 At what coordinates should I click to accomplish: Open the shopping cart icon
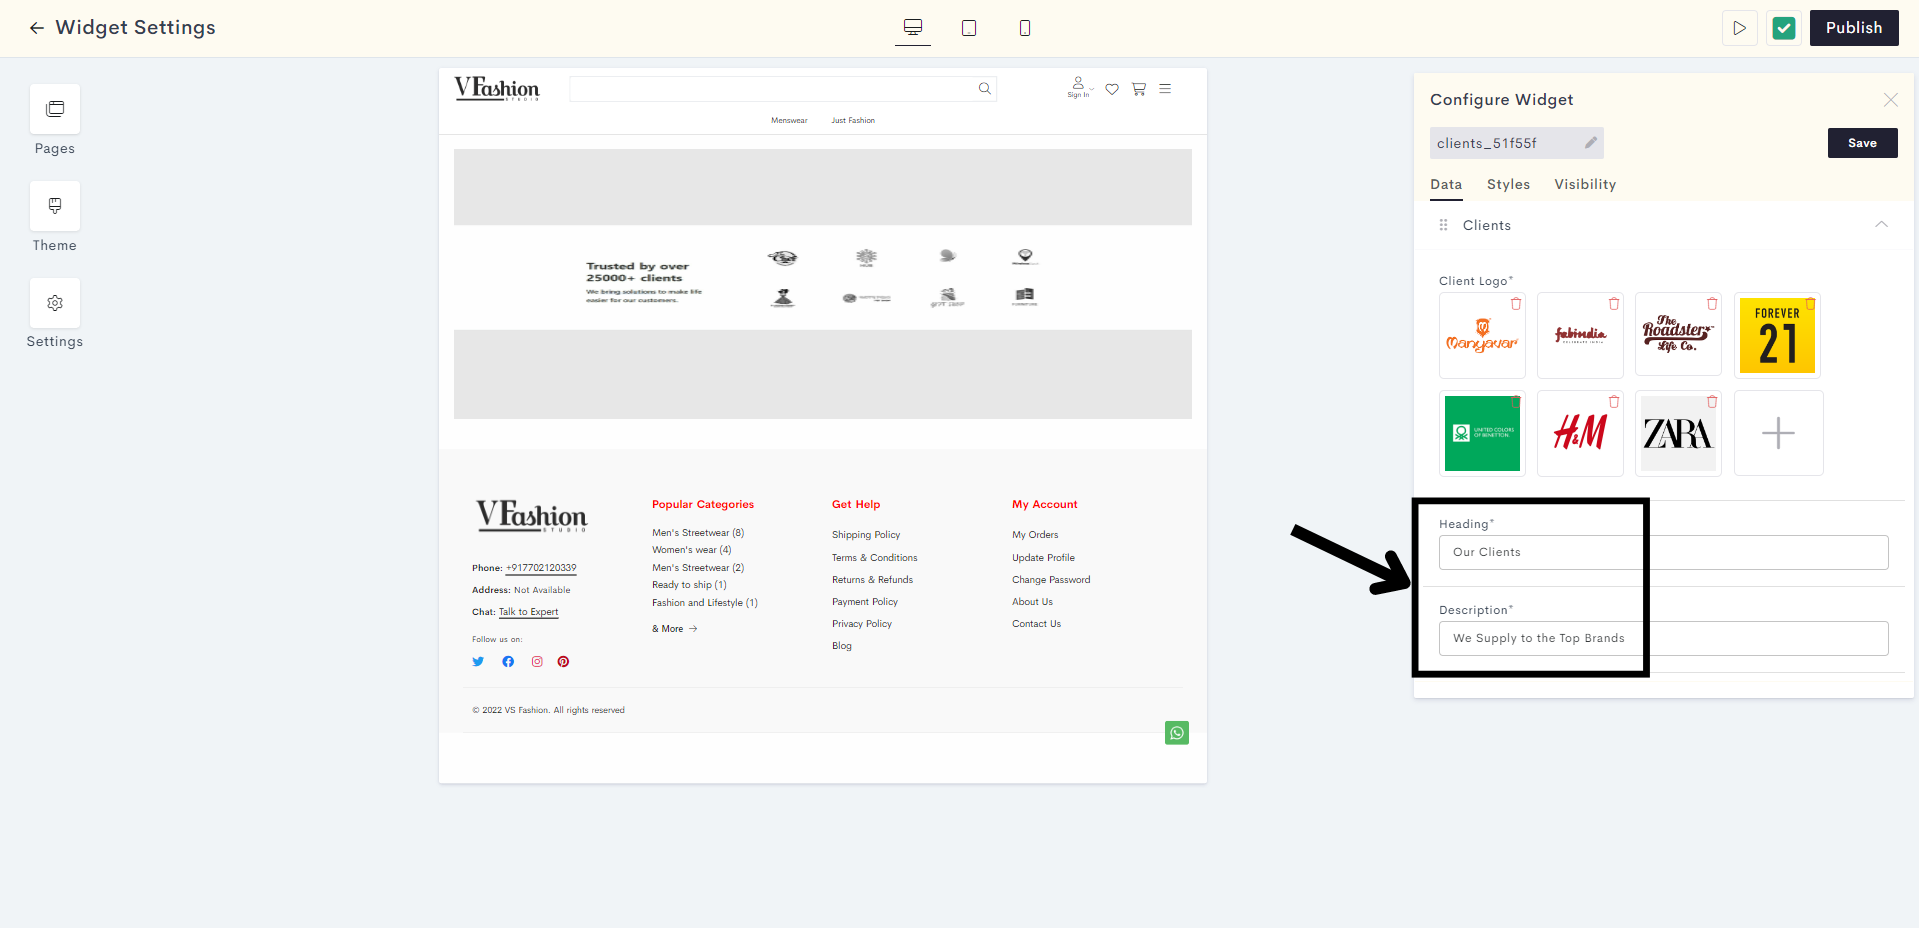[1139, 89]
